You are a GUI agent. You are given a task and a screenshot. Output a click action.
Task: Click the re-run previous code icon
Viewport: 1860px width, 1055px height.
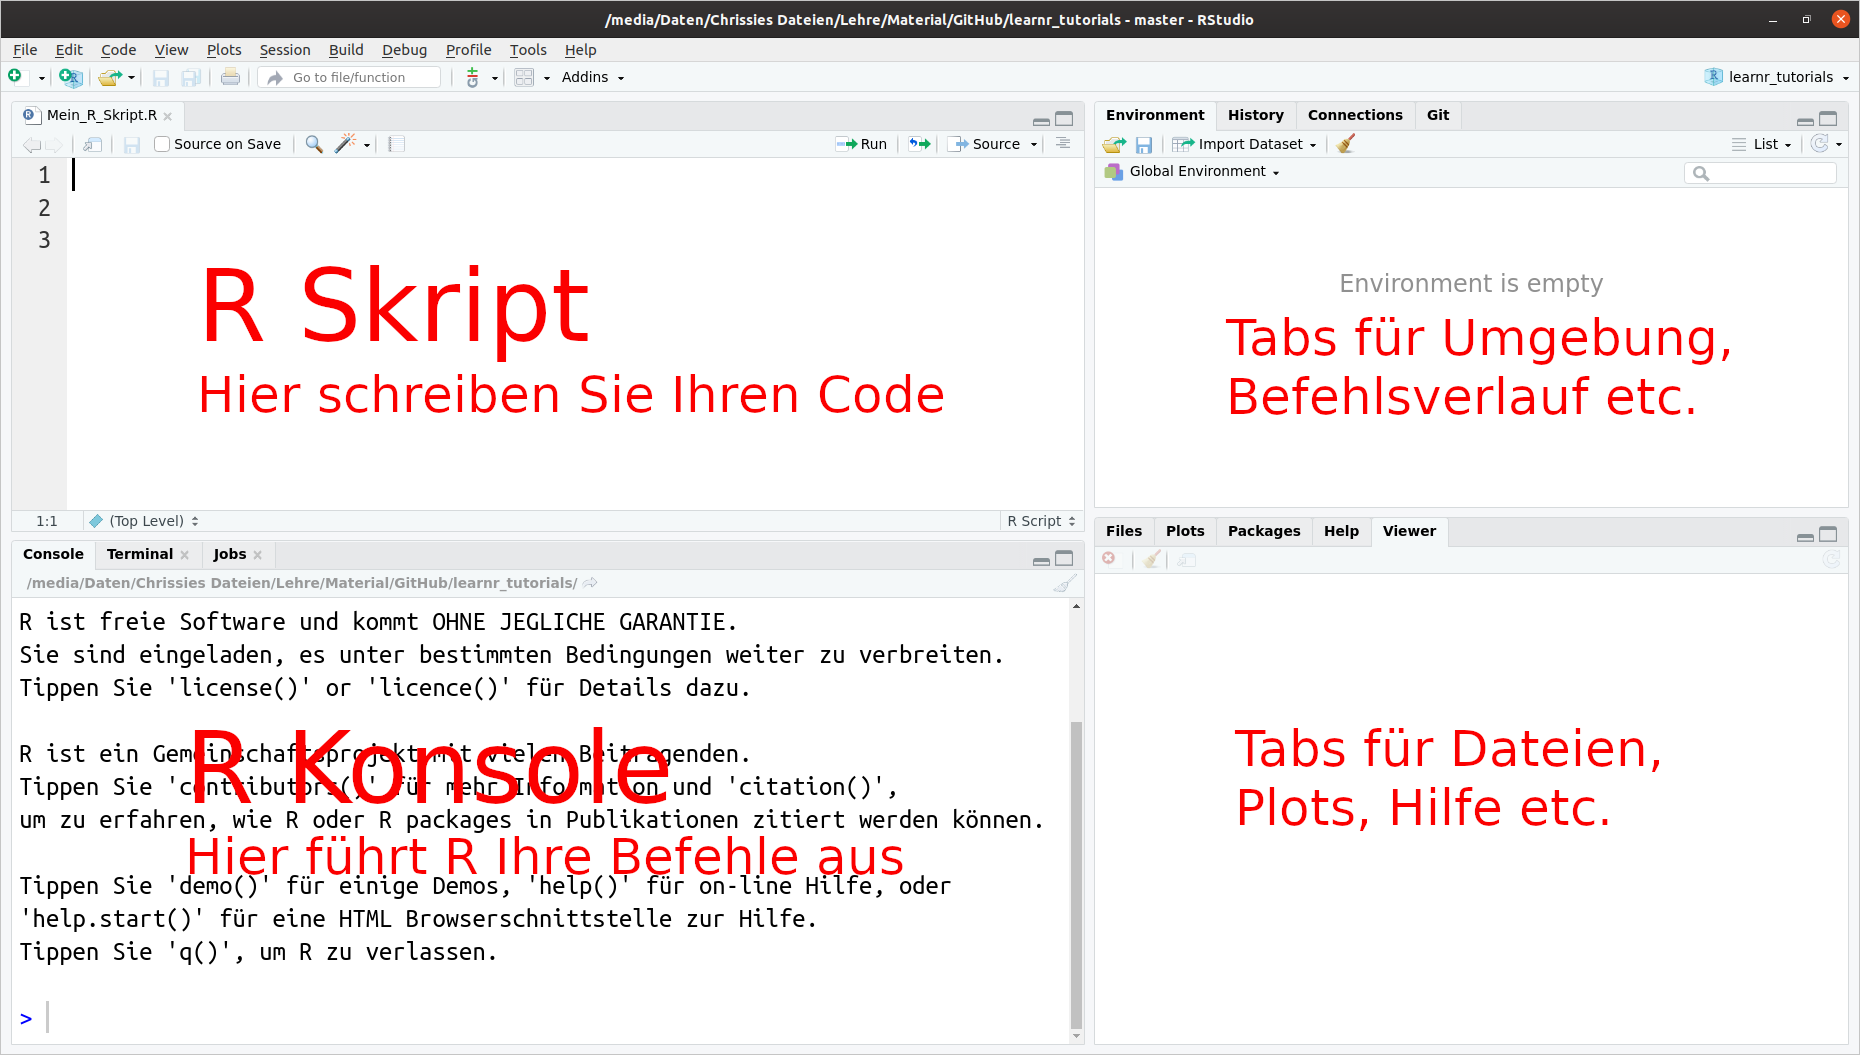click(919, 144)
